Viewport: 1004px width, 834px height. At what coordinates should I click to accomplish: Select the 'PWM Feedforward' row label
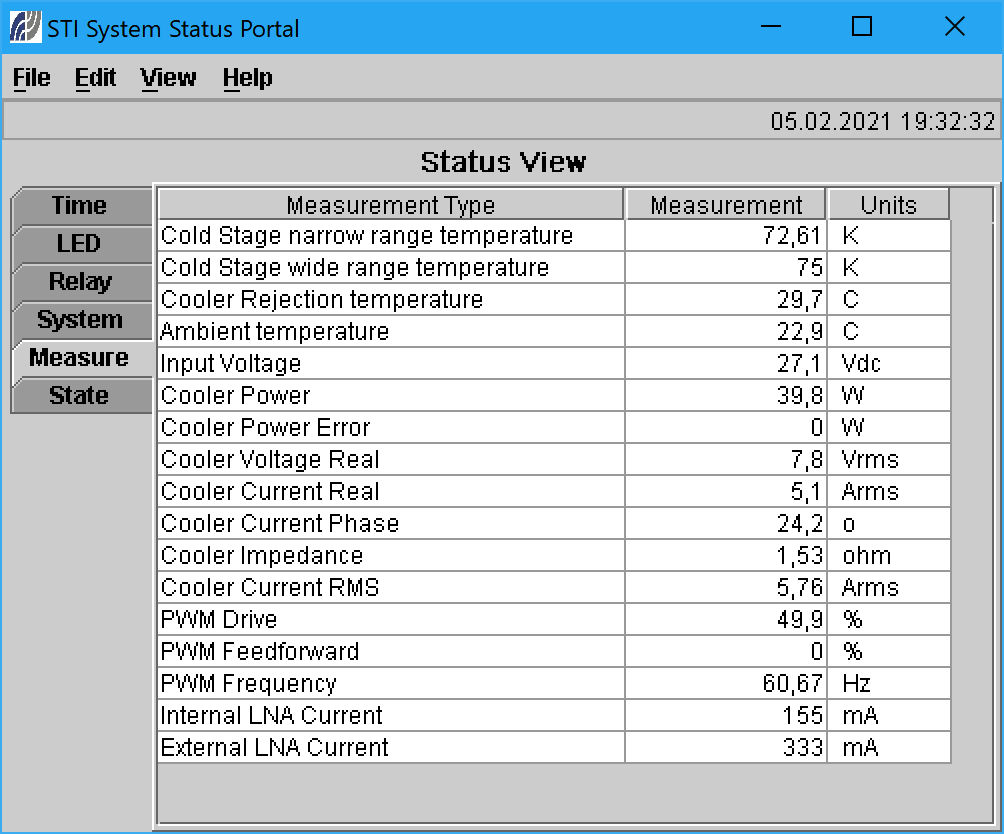(259, 652)
